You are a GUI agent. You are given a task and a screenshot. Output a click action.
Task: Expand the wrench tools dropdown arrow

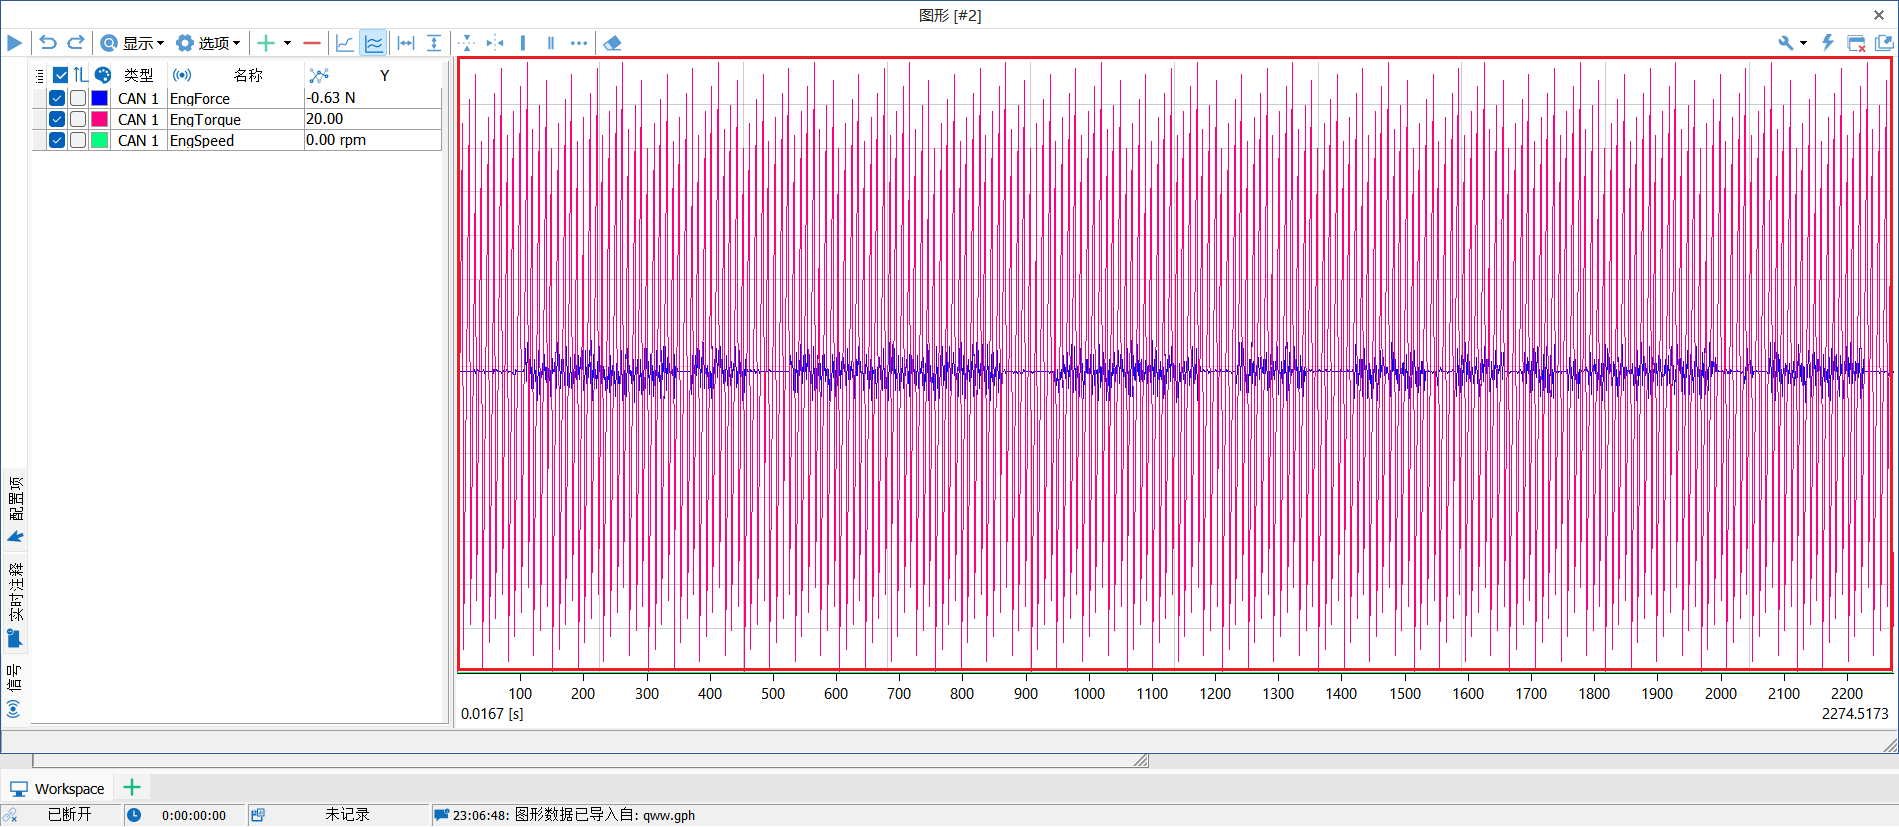1804,43
